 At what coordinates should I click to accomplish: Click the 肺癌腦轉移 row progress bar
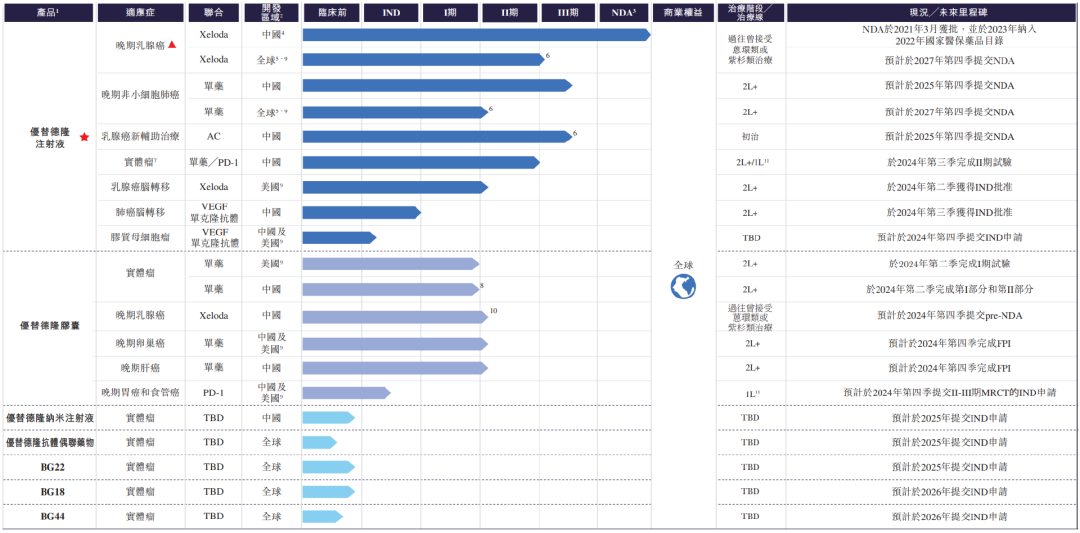point(361,213)
